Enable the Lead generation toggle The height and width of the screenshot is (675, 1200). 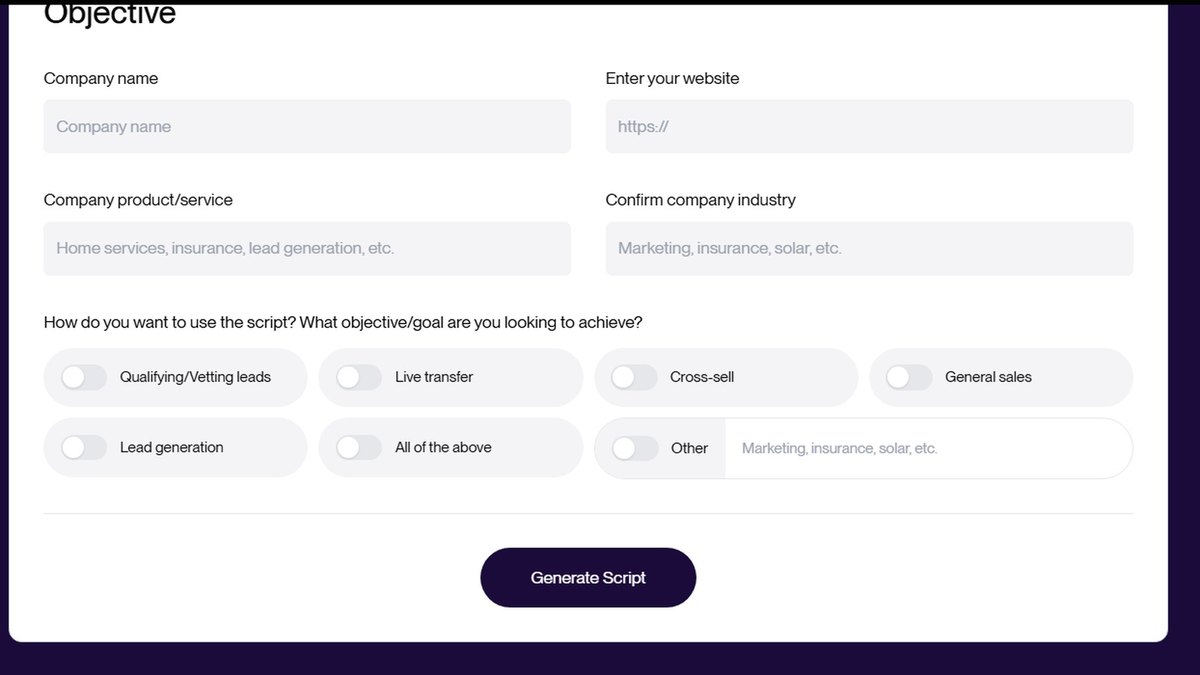click(x=84, y=447)
